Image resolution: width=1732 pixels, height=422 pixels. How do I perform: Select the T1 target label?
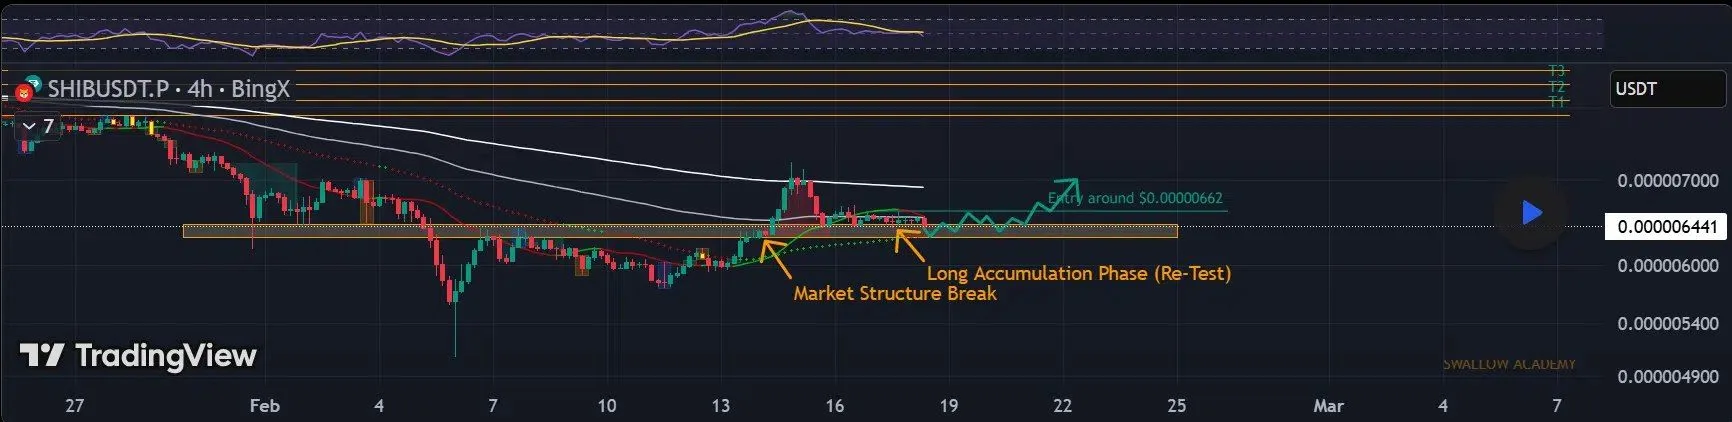(x=1556, y=102)
